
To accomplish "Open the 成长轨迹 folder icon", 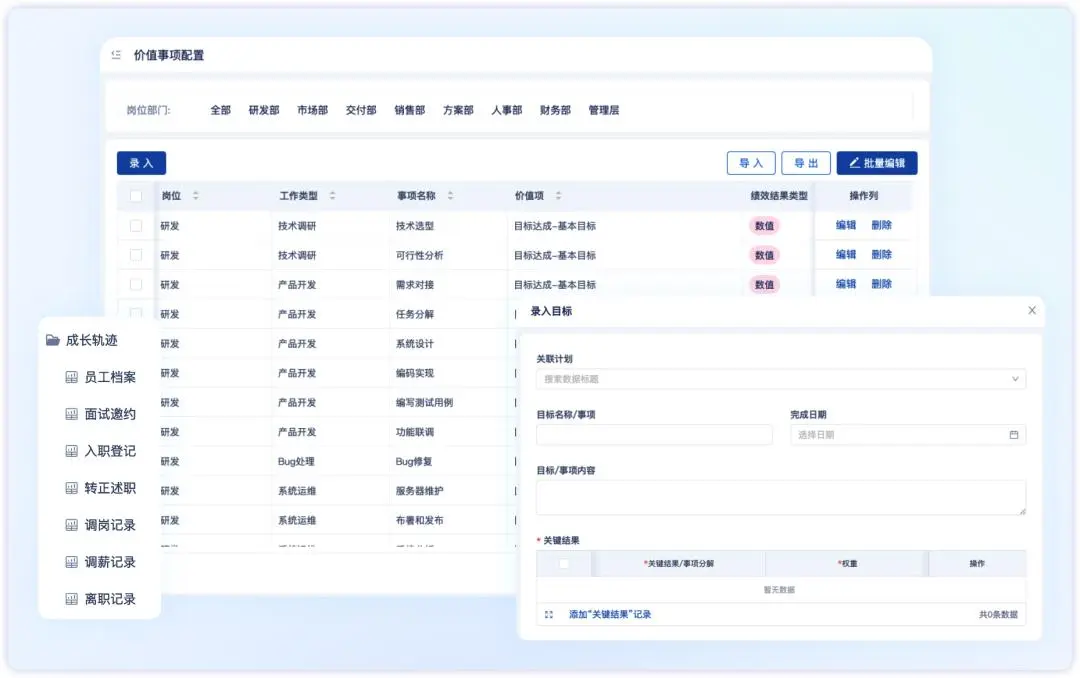I will point(53,340).
